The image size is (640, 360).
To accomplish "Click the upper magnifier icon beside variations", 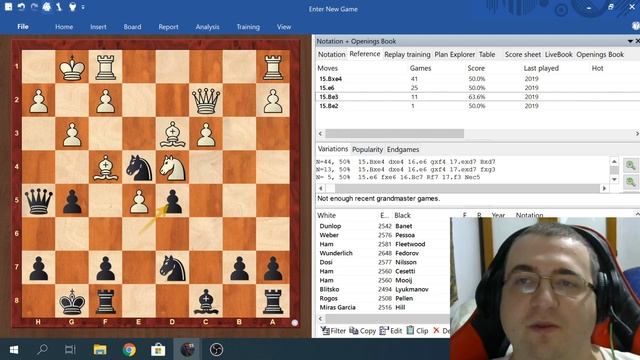I will point(631,165).
